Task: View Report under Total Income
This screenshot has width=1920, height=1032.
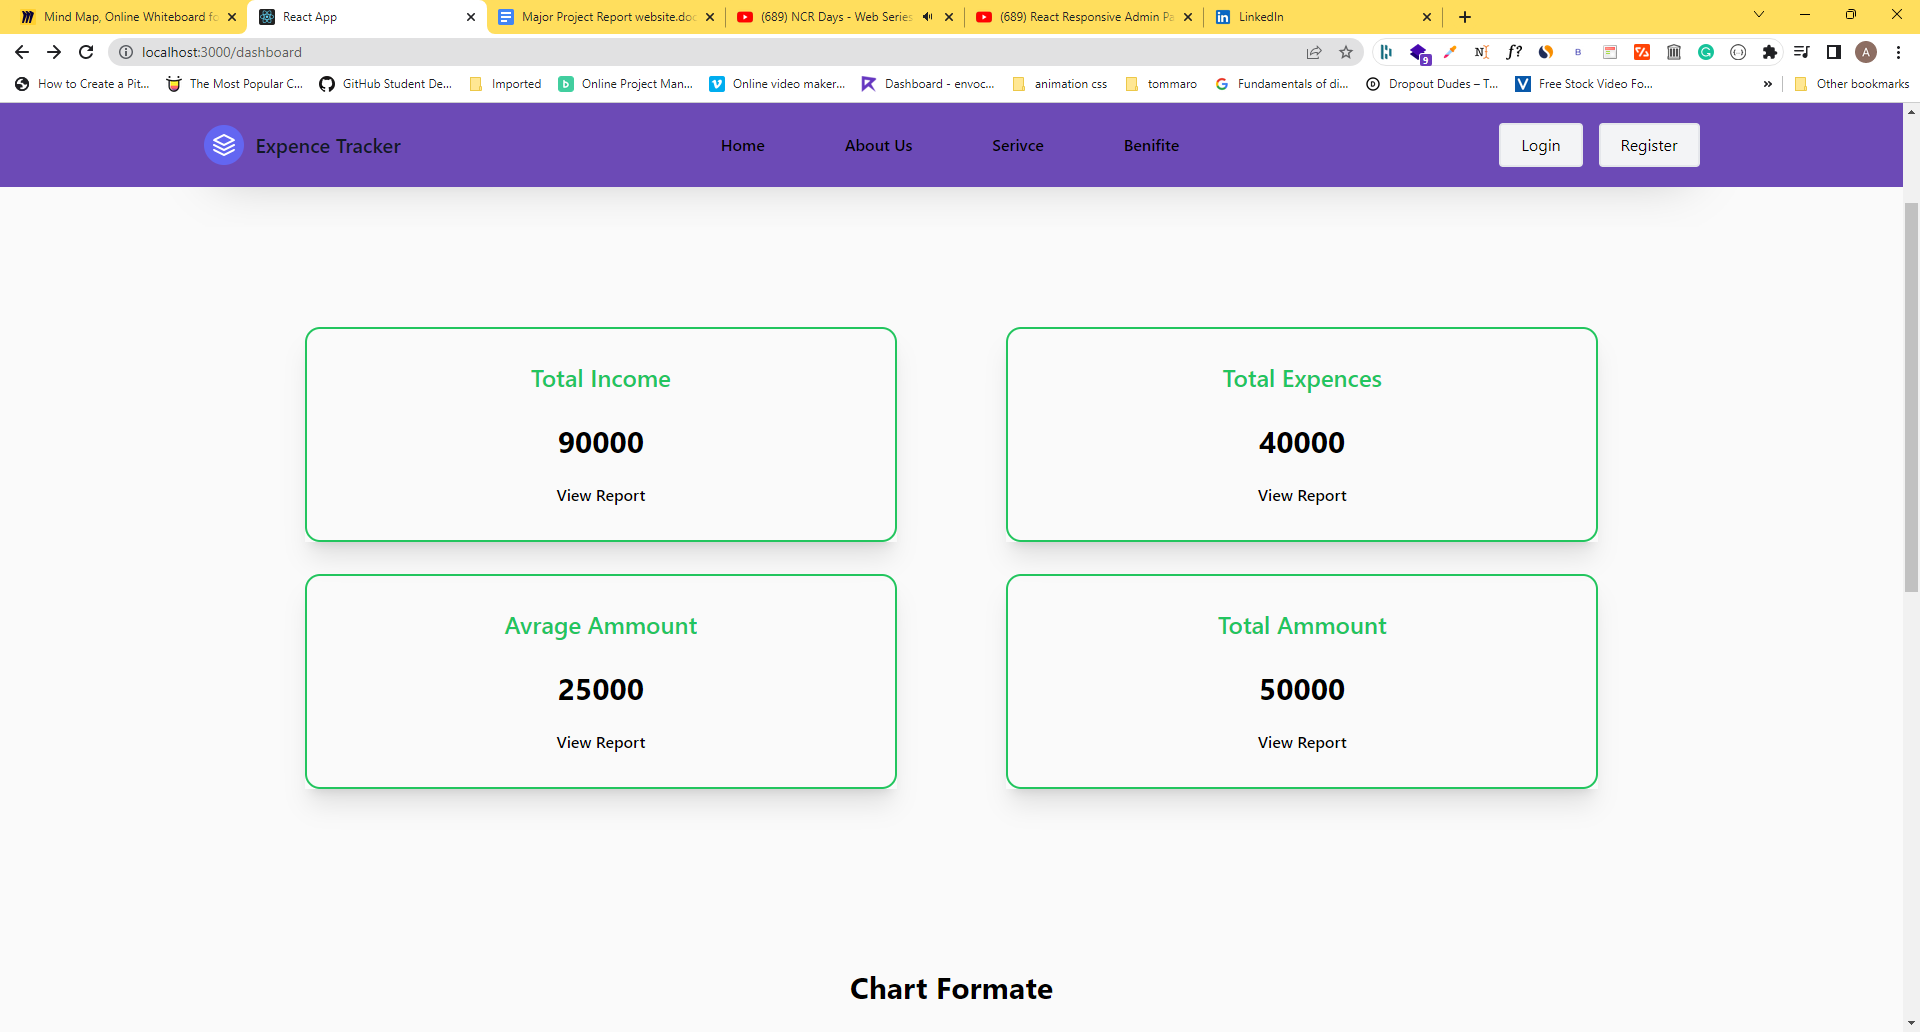Action: pos(600,495)
